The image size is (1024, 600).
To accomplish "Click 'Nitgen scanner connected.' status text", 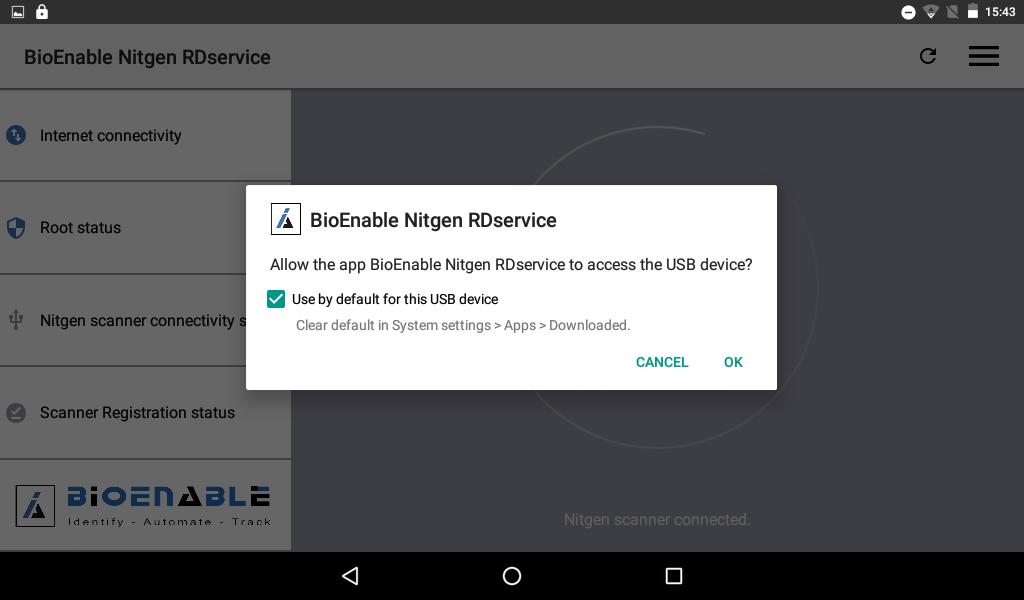I will point(657,520).
